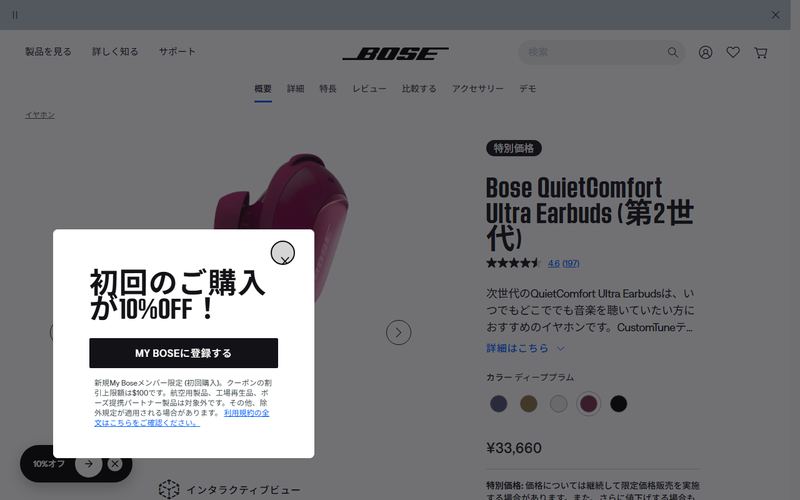The image size is (800, 500).
Task: Select the デモ tab
Action: click(x=528, y=89)
